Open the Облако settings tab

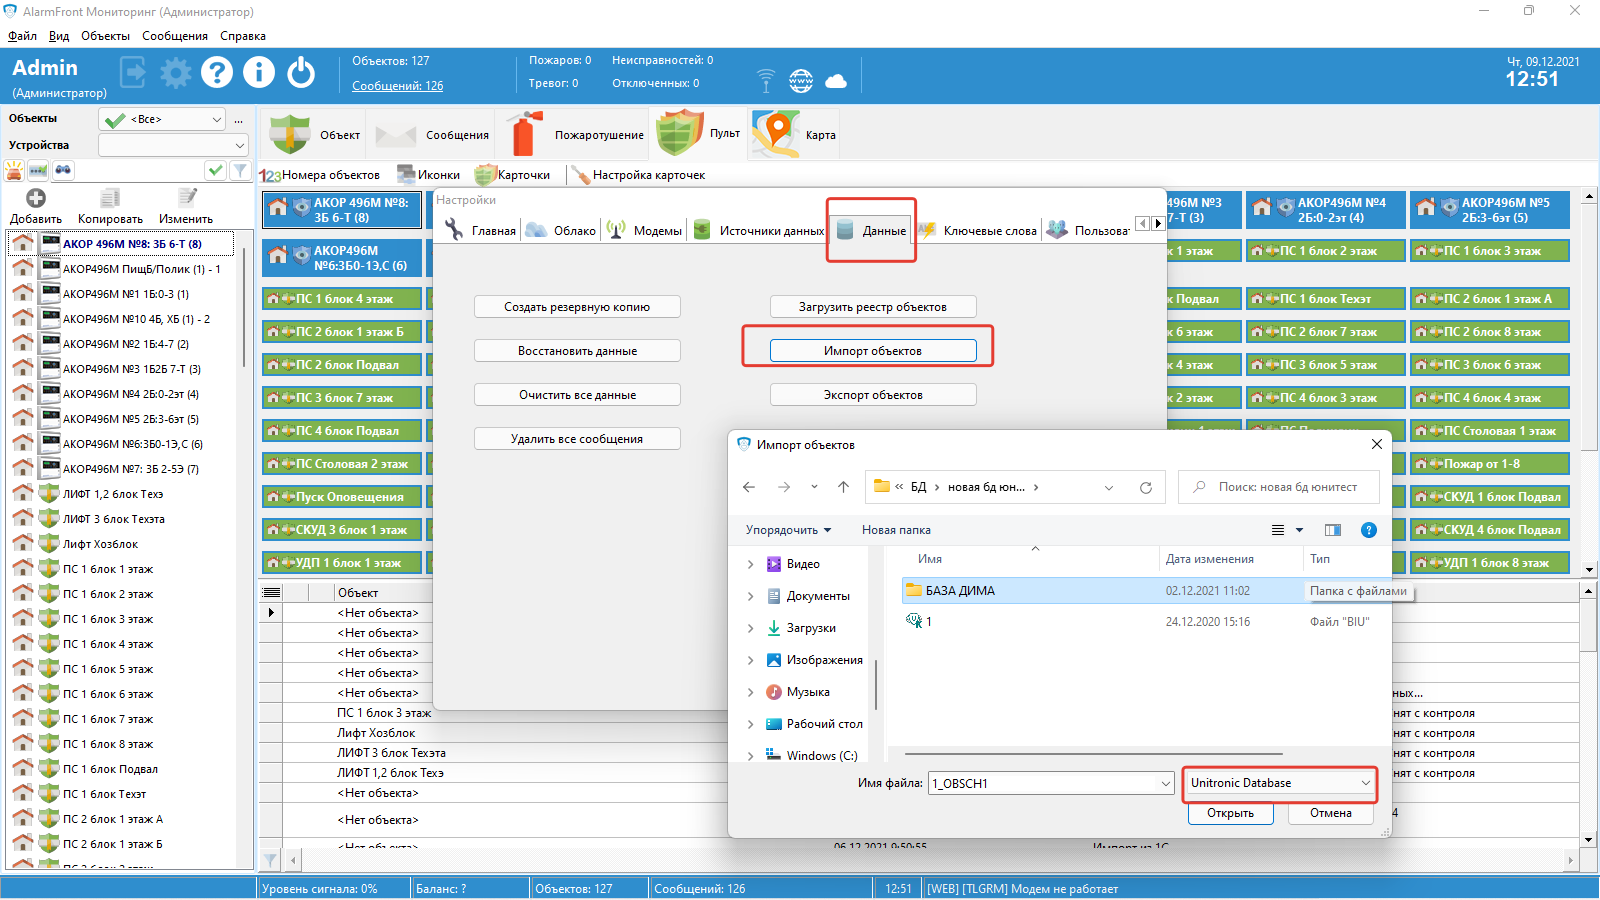pos(561,231)
